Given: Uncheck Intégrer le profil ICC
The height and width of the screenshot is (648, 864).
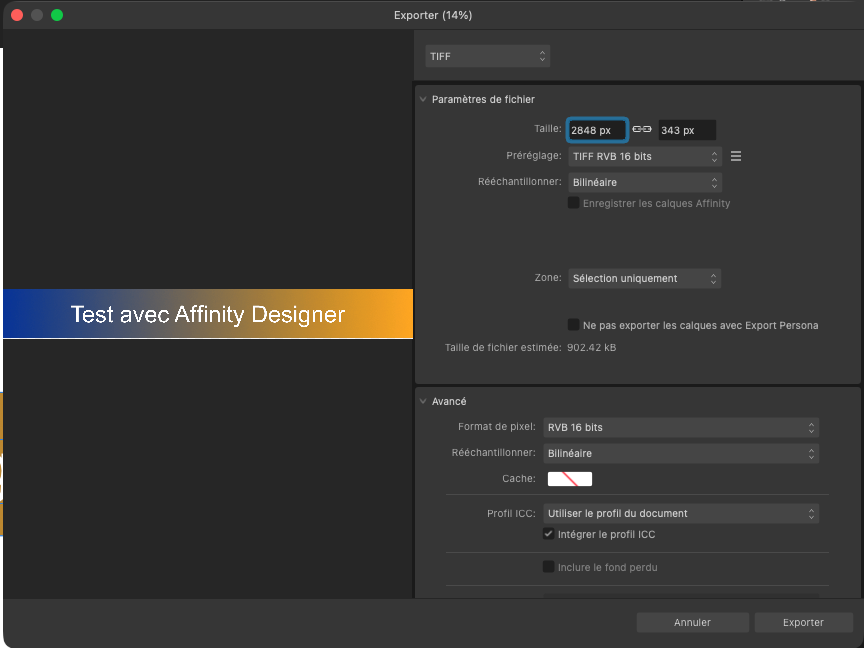Looking at the screenshot, I should [x=548, y=533].
